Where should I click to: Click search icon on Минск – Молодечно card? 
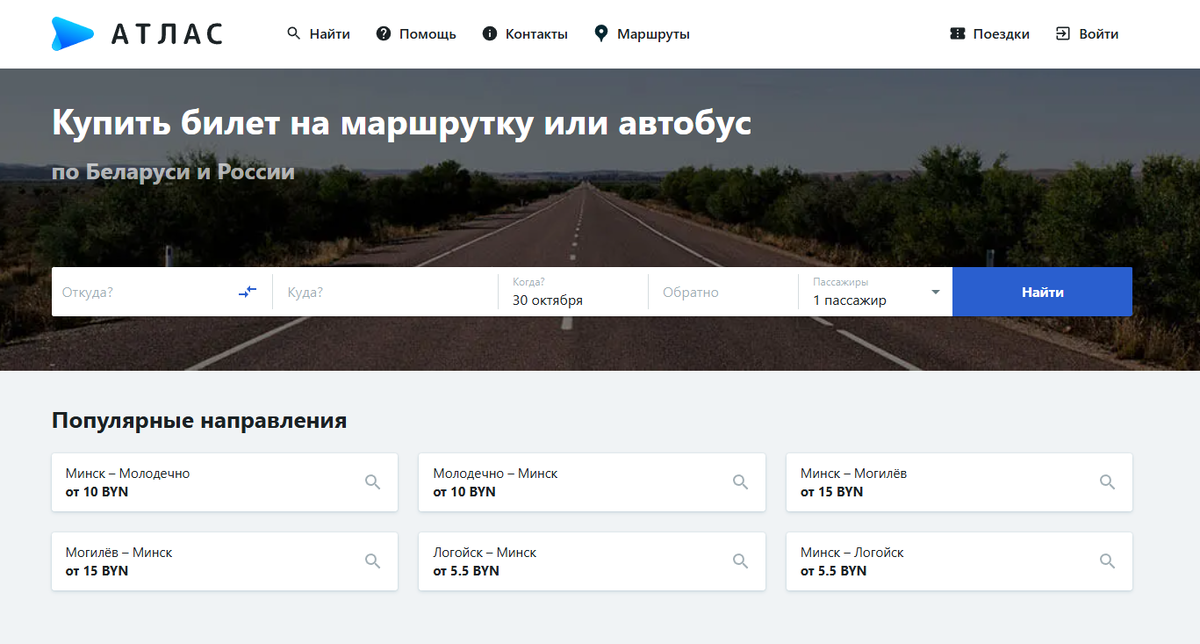[x=373, y=482]
